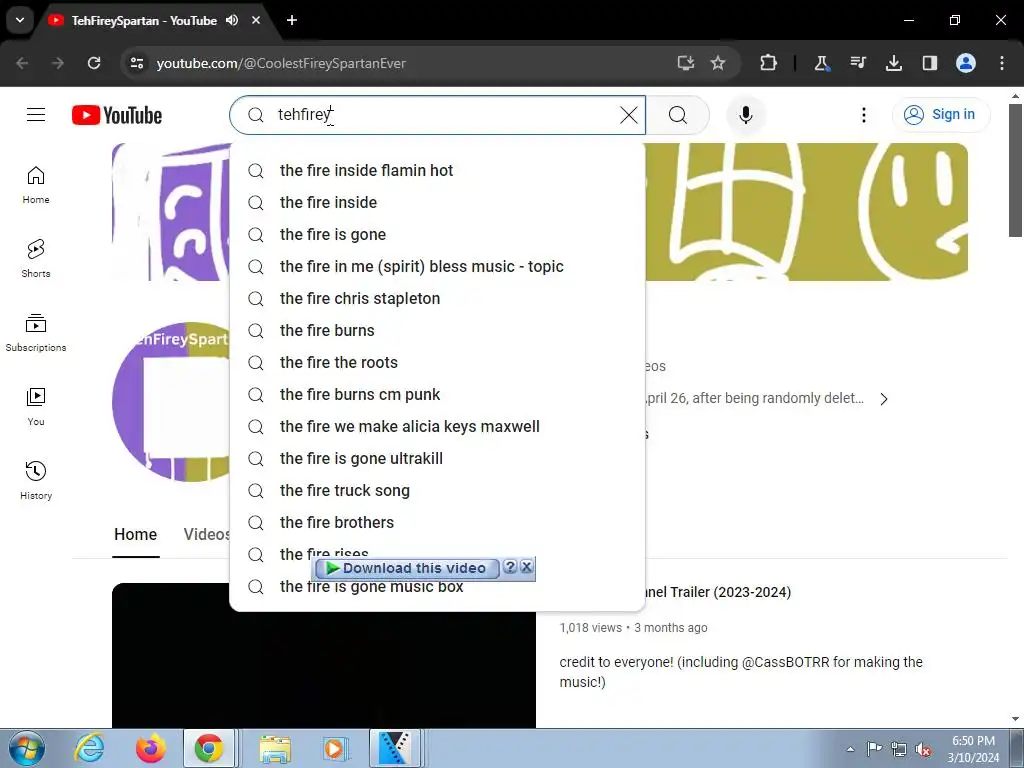Open YouTube settings three-dot menu

pyautogui.click(x=863, y=115)
